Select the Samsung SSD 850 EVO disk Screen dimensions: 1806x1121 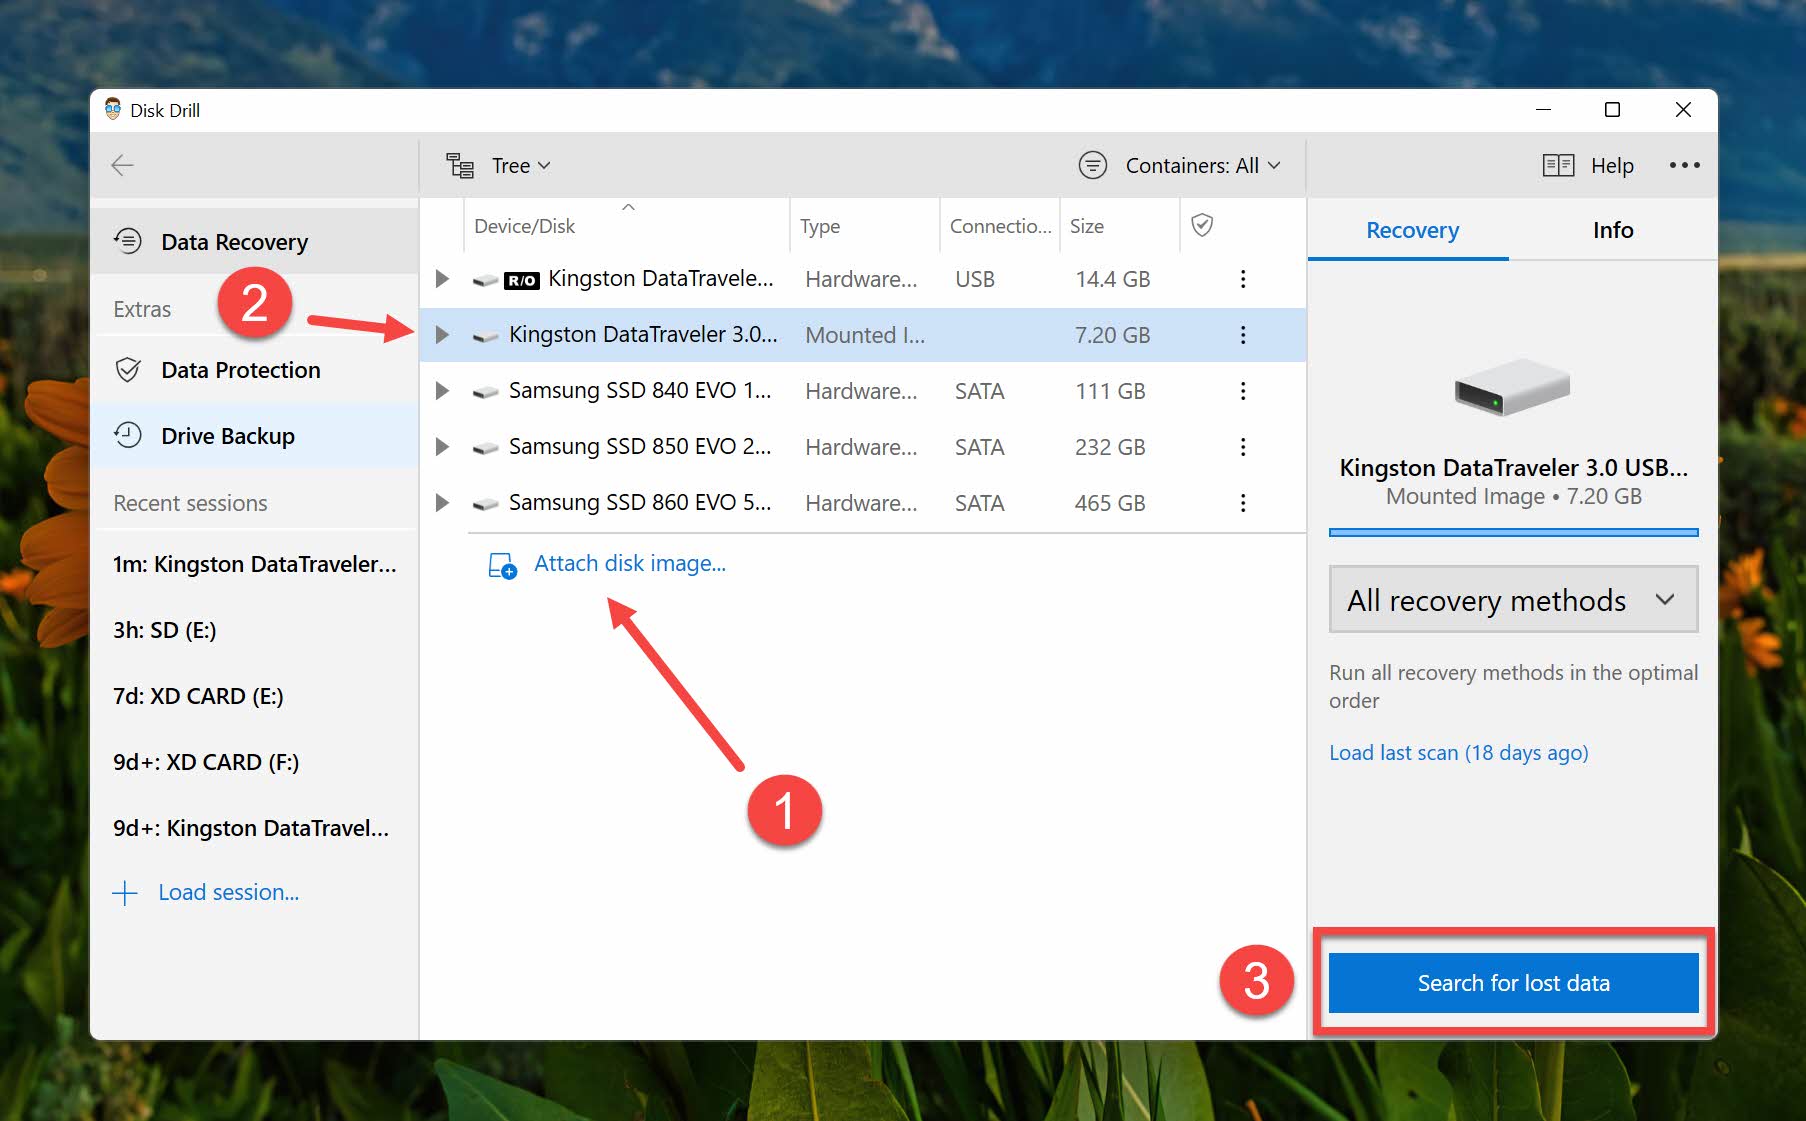(863, 447)
